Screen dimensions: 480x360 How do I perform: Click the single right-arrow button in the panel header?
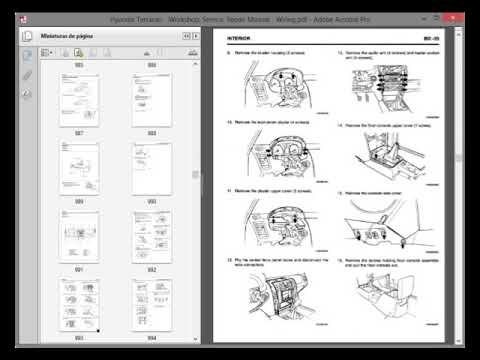196,36
